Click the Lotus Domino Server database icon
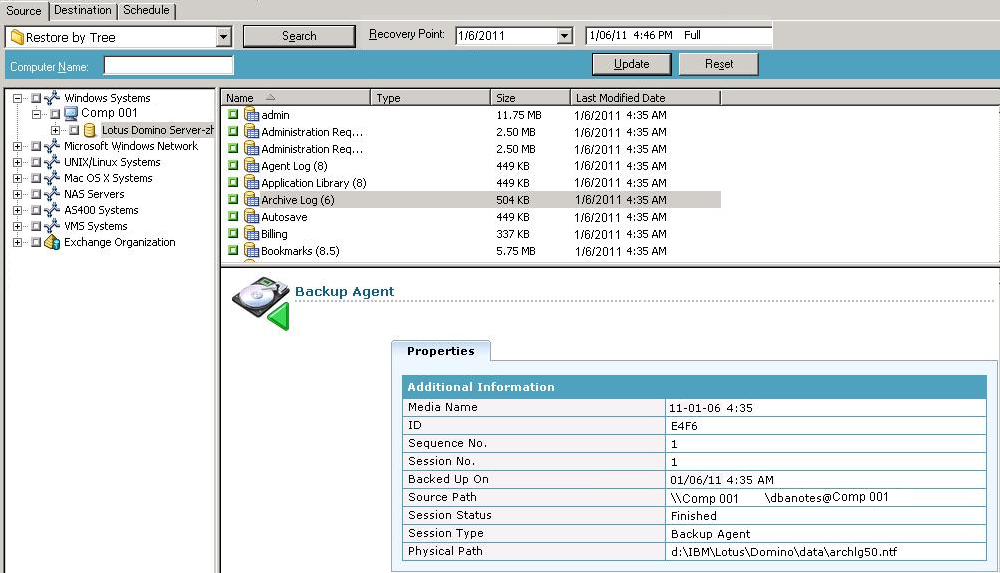The image size is (1000, 573). click(90, 130)
